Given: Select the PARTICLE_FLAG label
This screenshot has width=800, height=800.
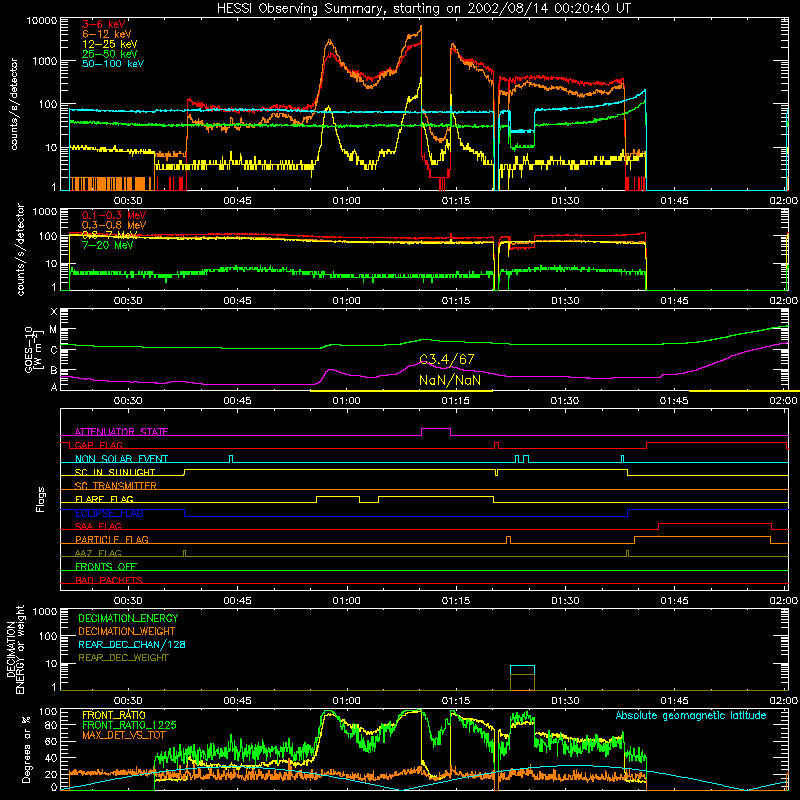Looking at the screenshot, I should pyautogui.click(x=112, y=540).
